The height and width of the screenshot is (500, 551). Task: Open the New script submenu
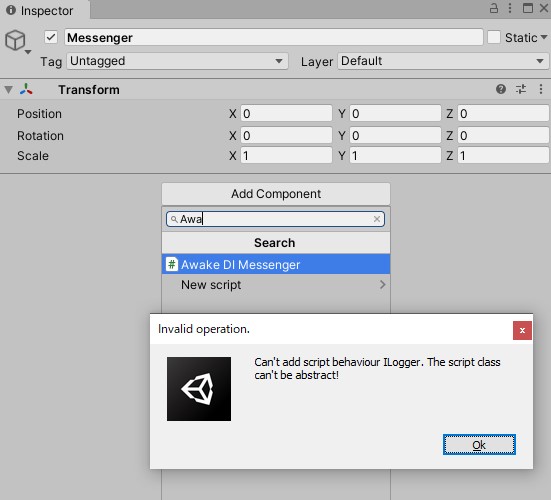click(x=276, y=285)
